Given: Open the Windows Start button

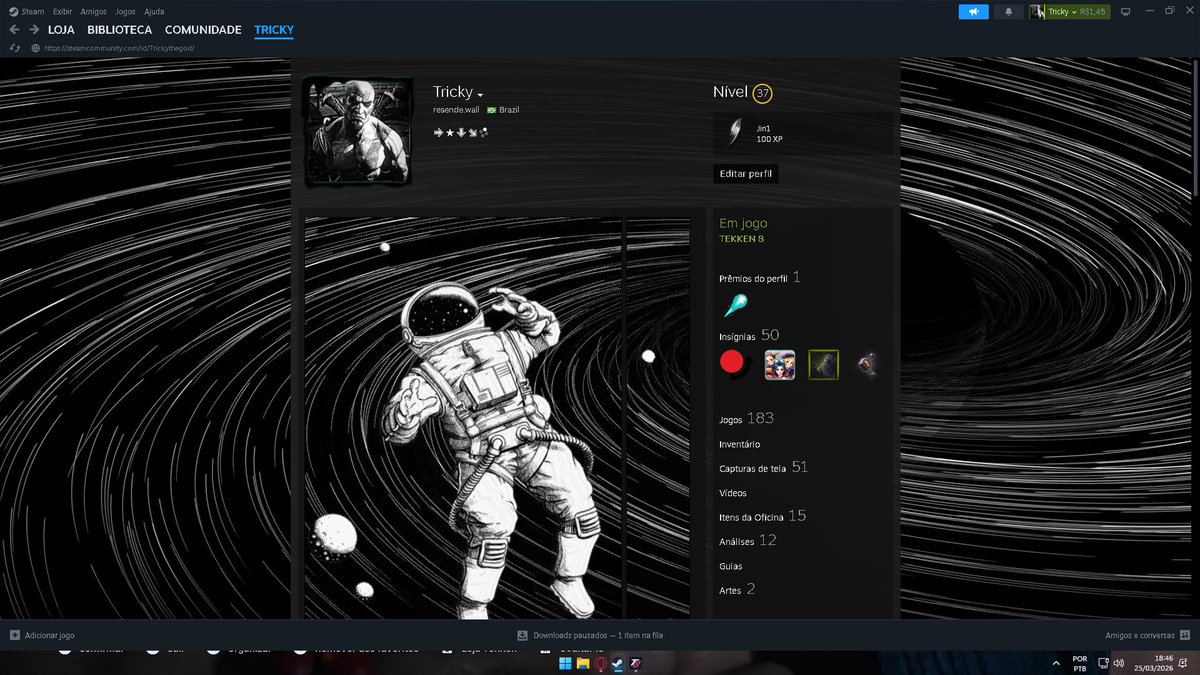Looking at the screenshot, I should pos(565,663).
